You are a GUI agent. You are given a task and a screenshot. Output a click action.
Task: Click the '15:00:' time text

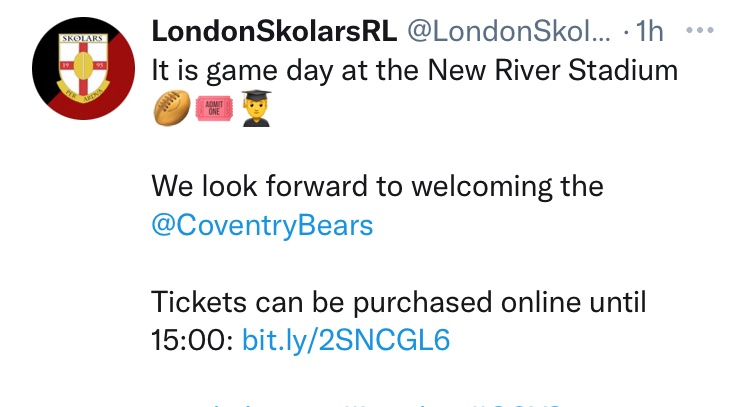[x=192, y=340]
